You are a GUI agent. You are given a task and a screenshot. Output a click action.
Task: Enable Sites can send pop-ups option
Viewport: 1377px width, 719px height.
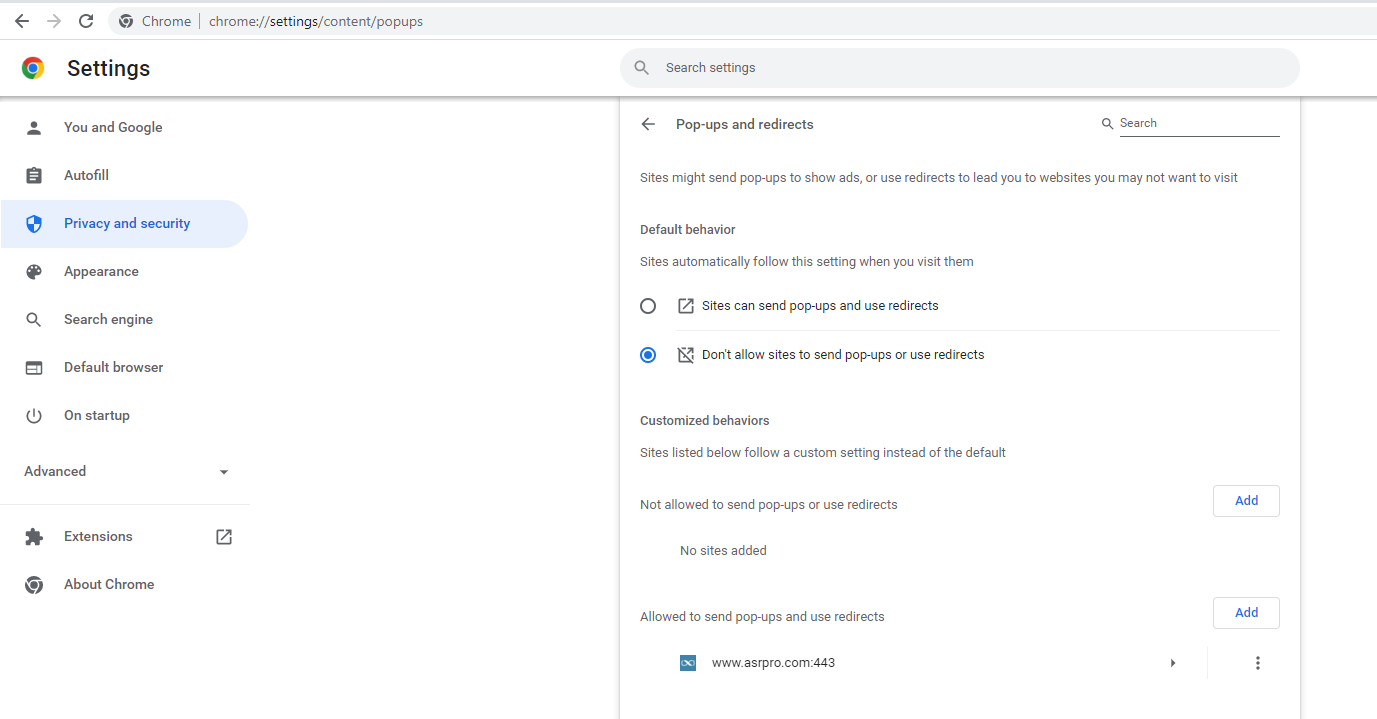point(648,305)
